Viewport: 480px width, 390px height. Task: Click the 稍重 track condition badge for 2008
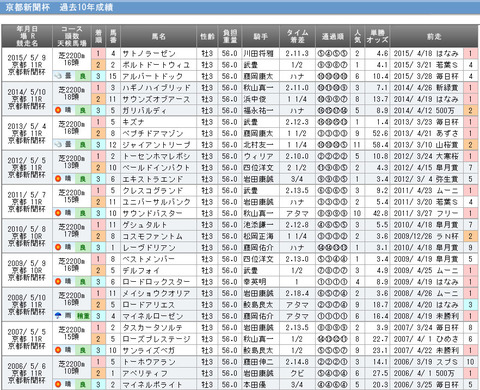83,316
